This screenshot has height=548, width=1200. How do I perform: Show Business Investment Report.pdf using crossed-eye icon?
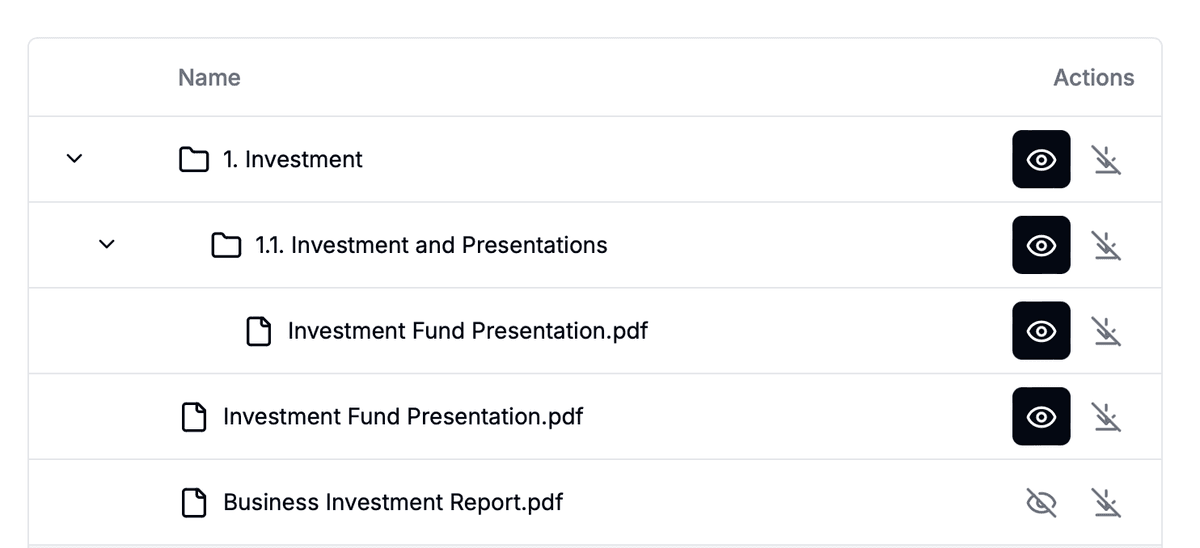1041,502
